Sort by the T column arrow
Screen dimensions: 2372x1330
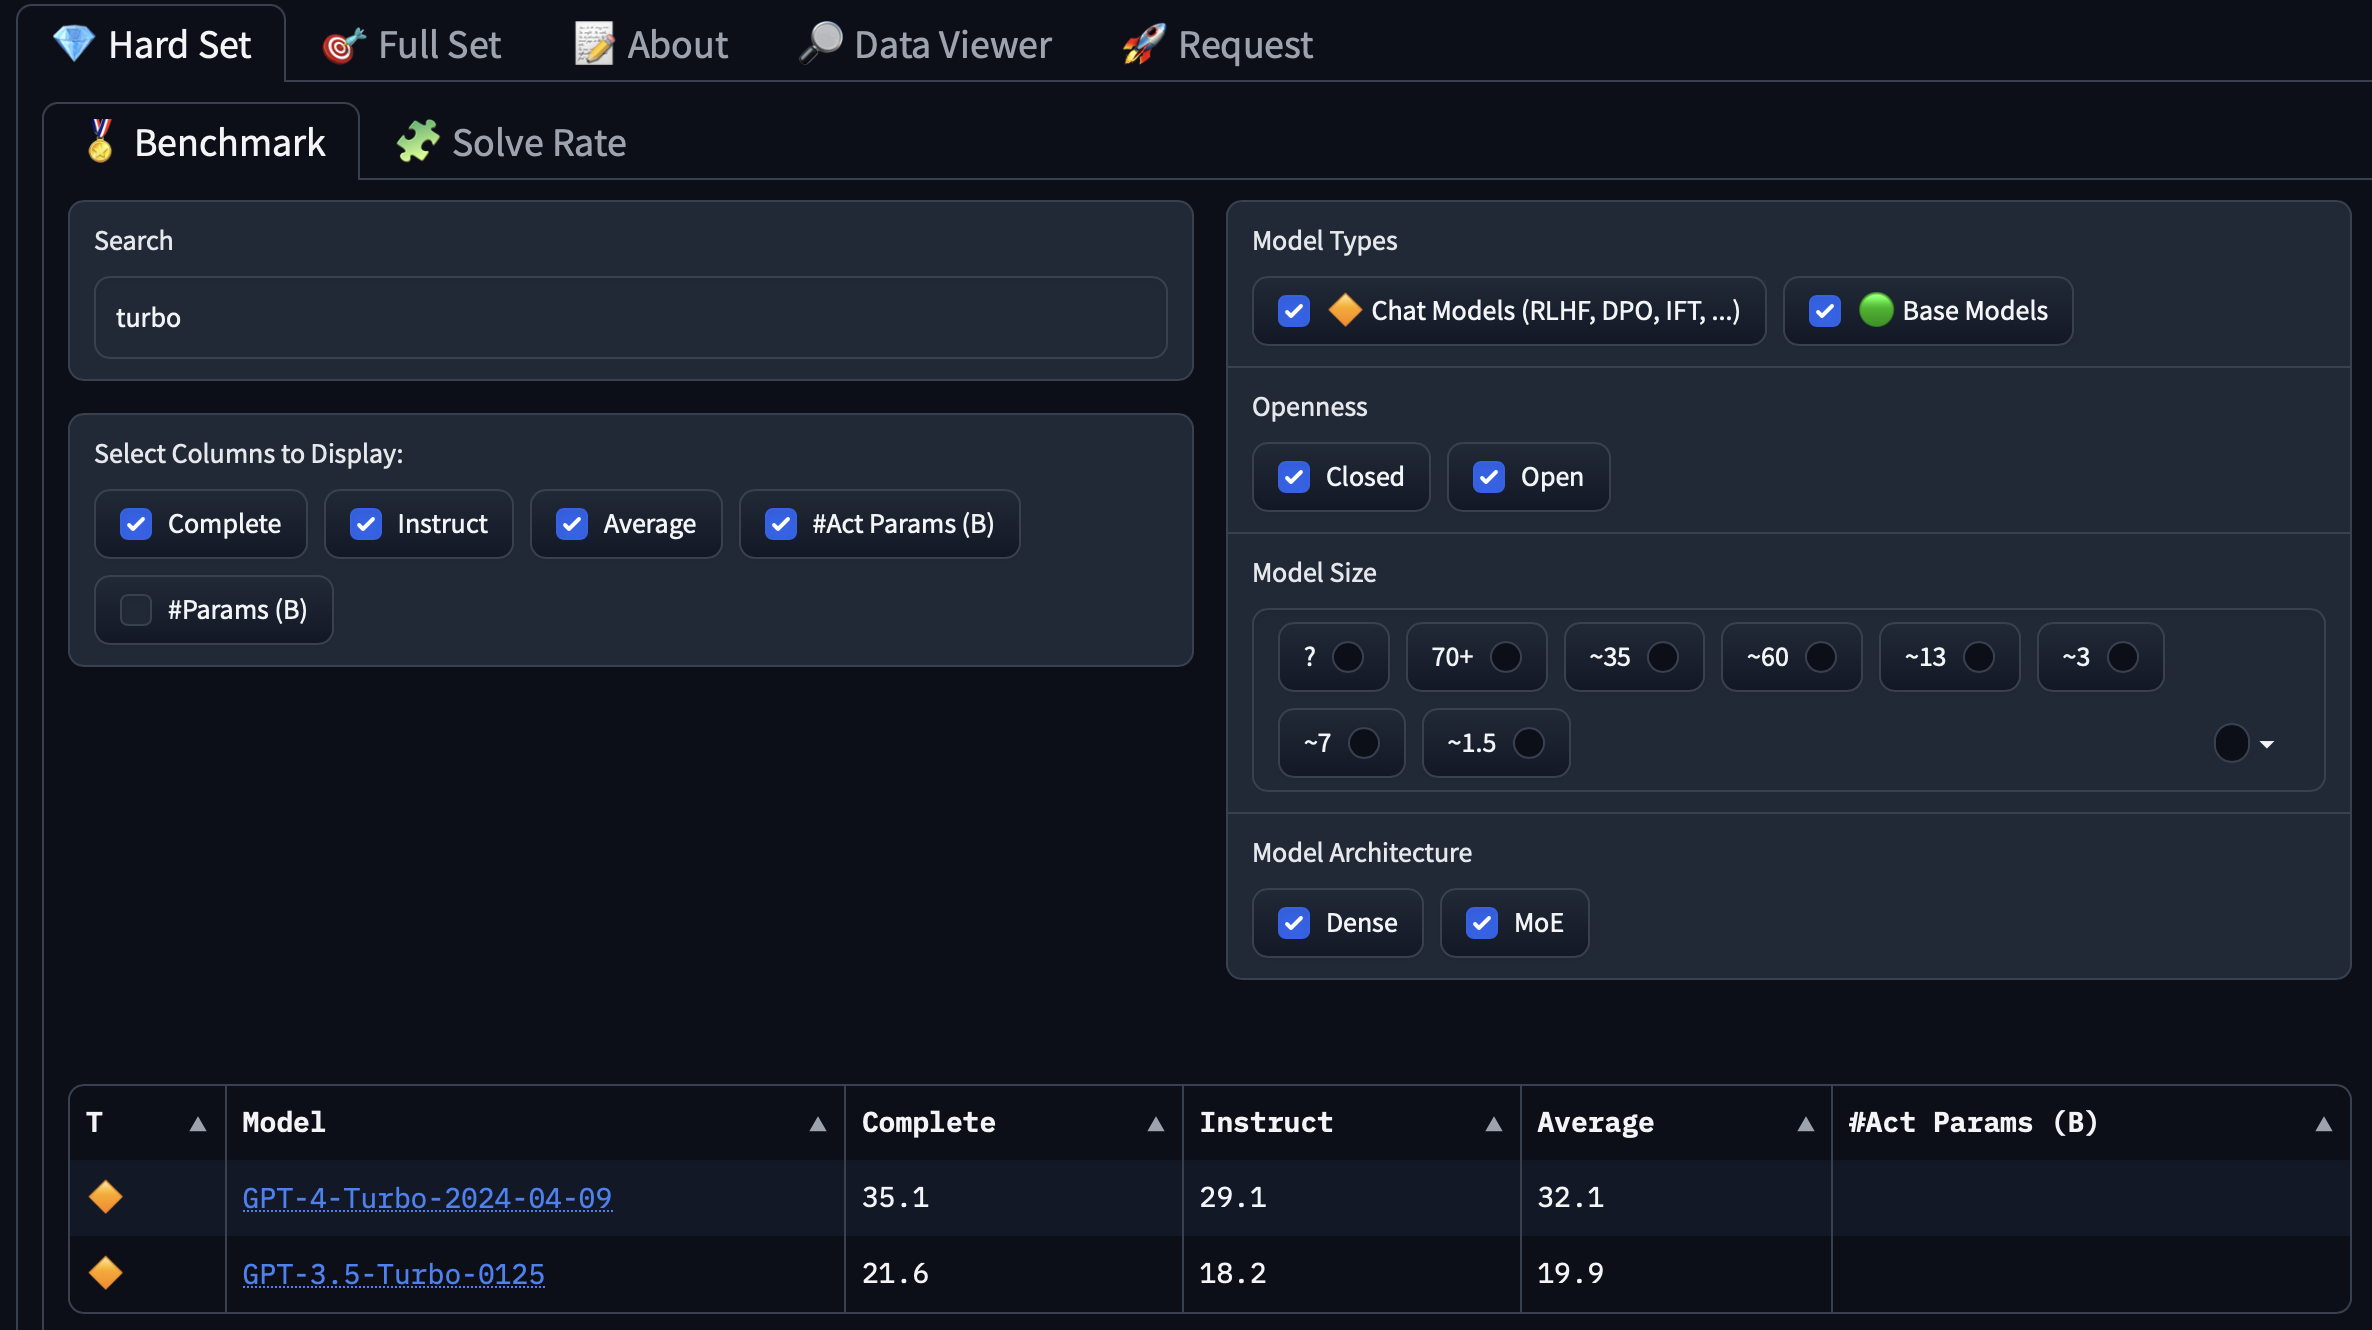tap(198, 1124)
